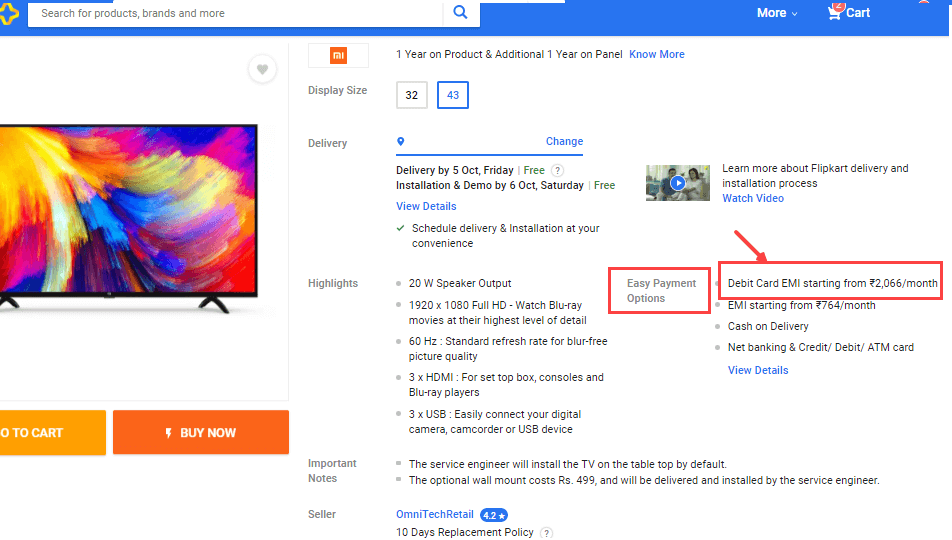Click the Mi brand logo
Image resolution: width=952 pixels, height=540 pixels.
[x=338, y=55]
